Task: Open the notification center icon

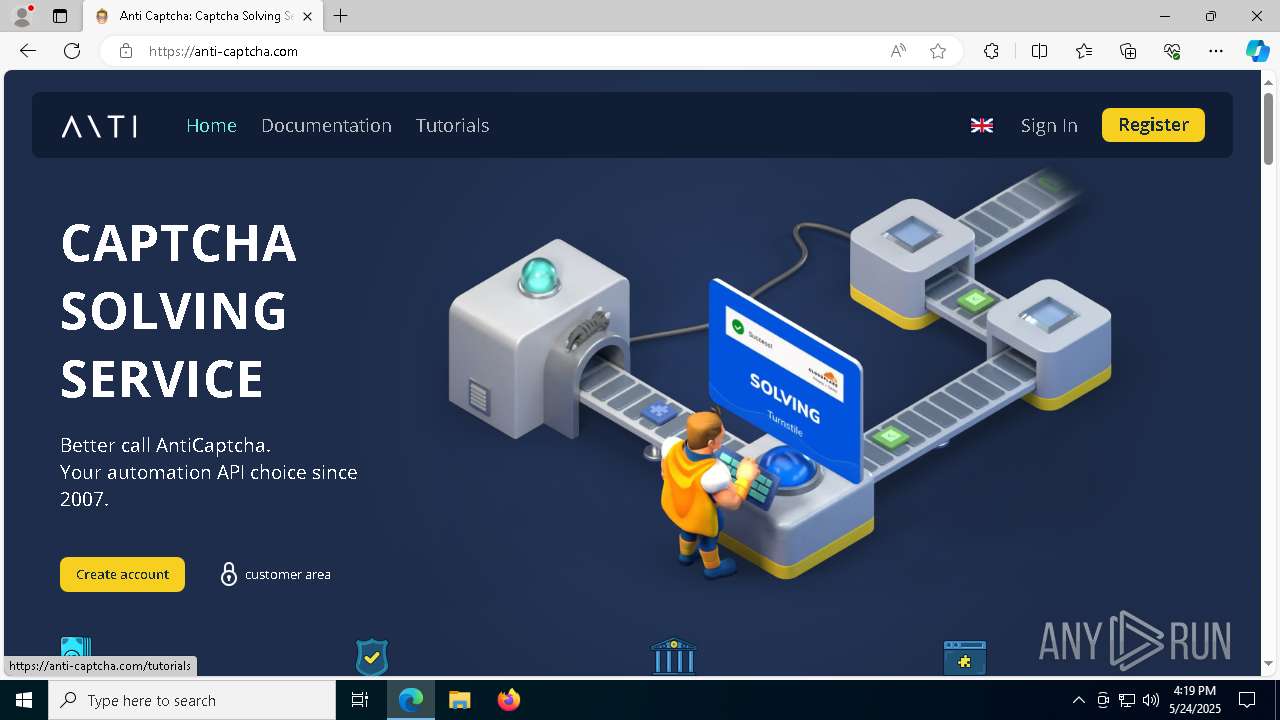Action: pos(1247,700)
